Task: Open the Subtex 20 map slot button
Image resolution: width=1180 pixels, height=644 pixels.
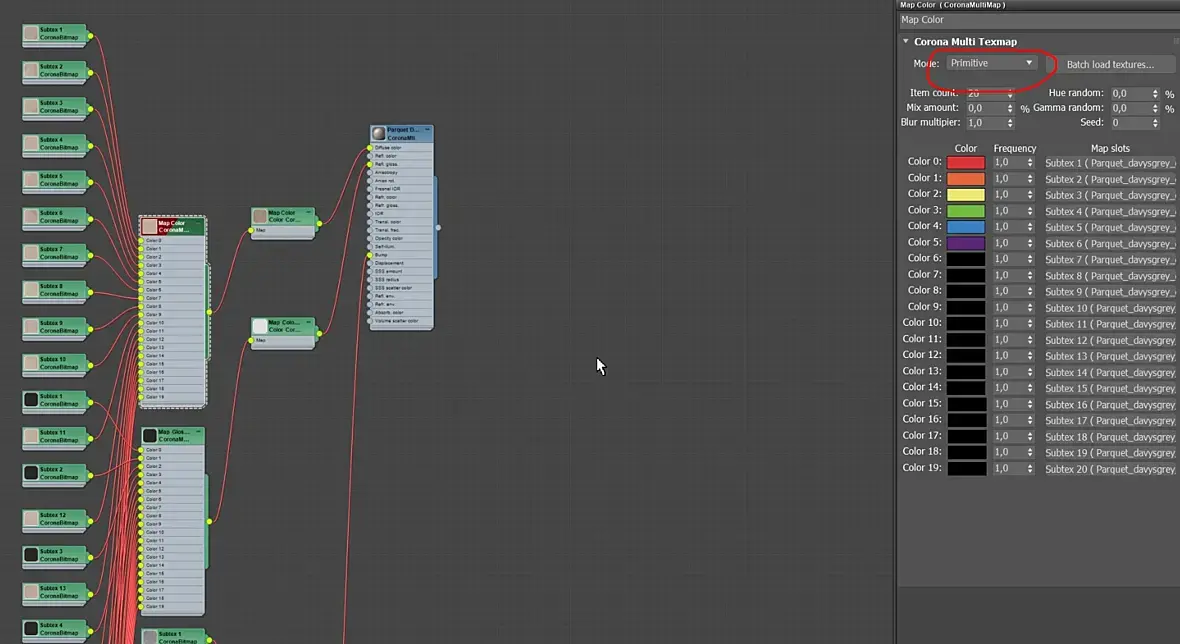Action: 1109,469
